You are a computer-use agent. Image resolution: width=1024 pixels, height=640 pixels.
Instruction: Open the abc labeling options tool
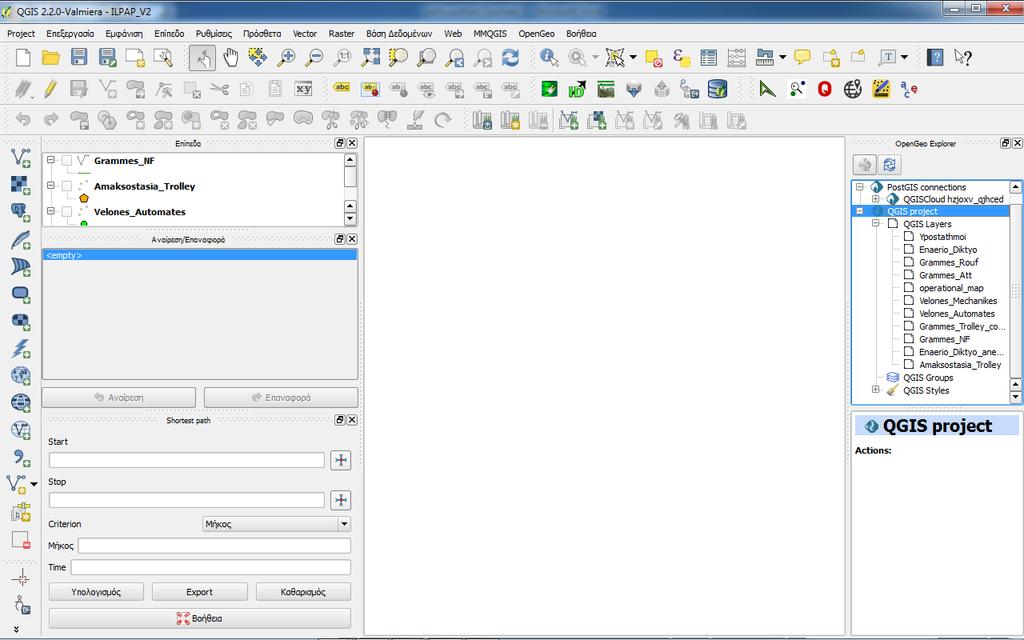pos(342,88)
